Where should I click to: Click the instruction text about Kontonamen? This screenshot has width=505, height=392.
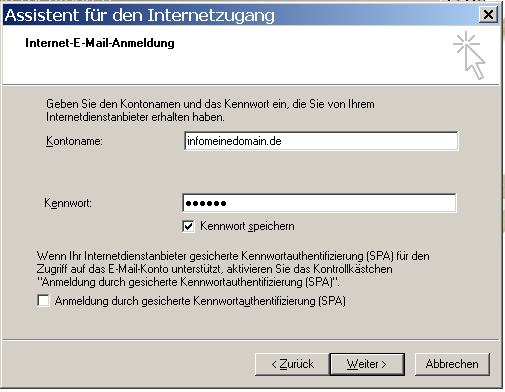pos(210,110)
